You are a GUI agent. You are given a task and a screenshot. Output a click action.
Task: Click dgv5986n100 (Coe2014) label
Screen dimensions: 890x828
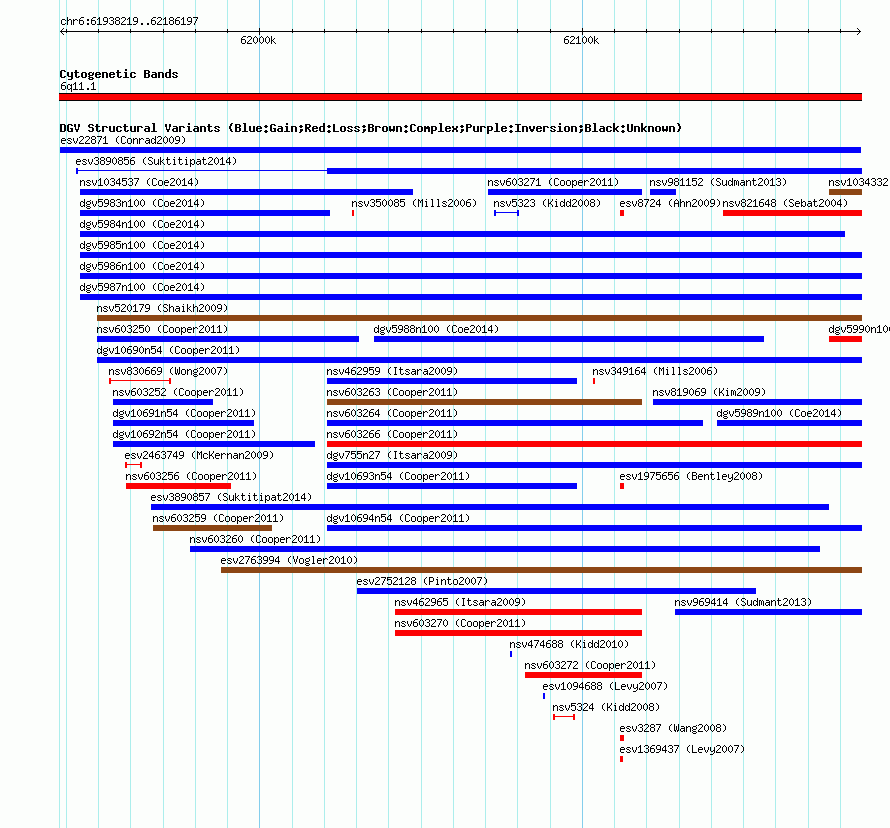[x=142, y=266]
